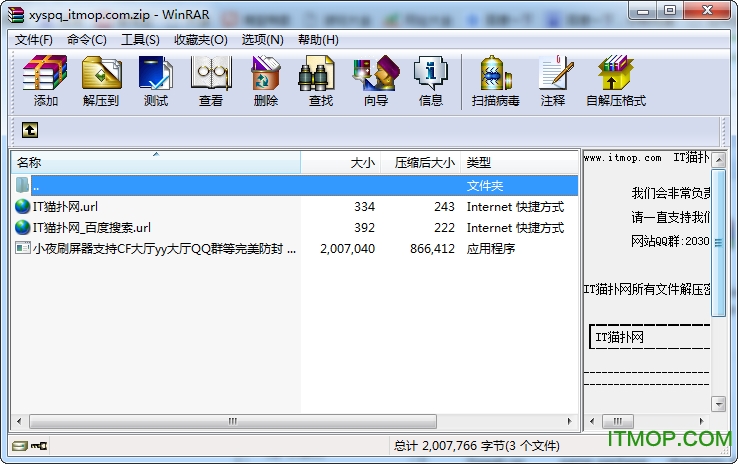Screen dimensions: 738x464
Task: Click the WinRAR title bar app icon
Action: click(x=16, y=15)
